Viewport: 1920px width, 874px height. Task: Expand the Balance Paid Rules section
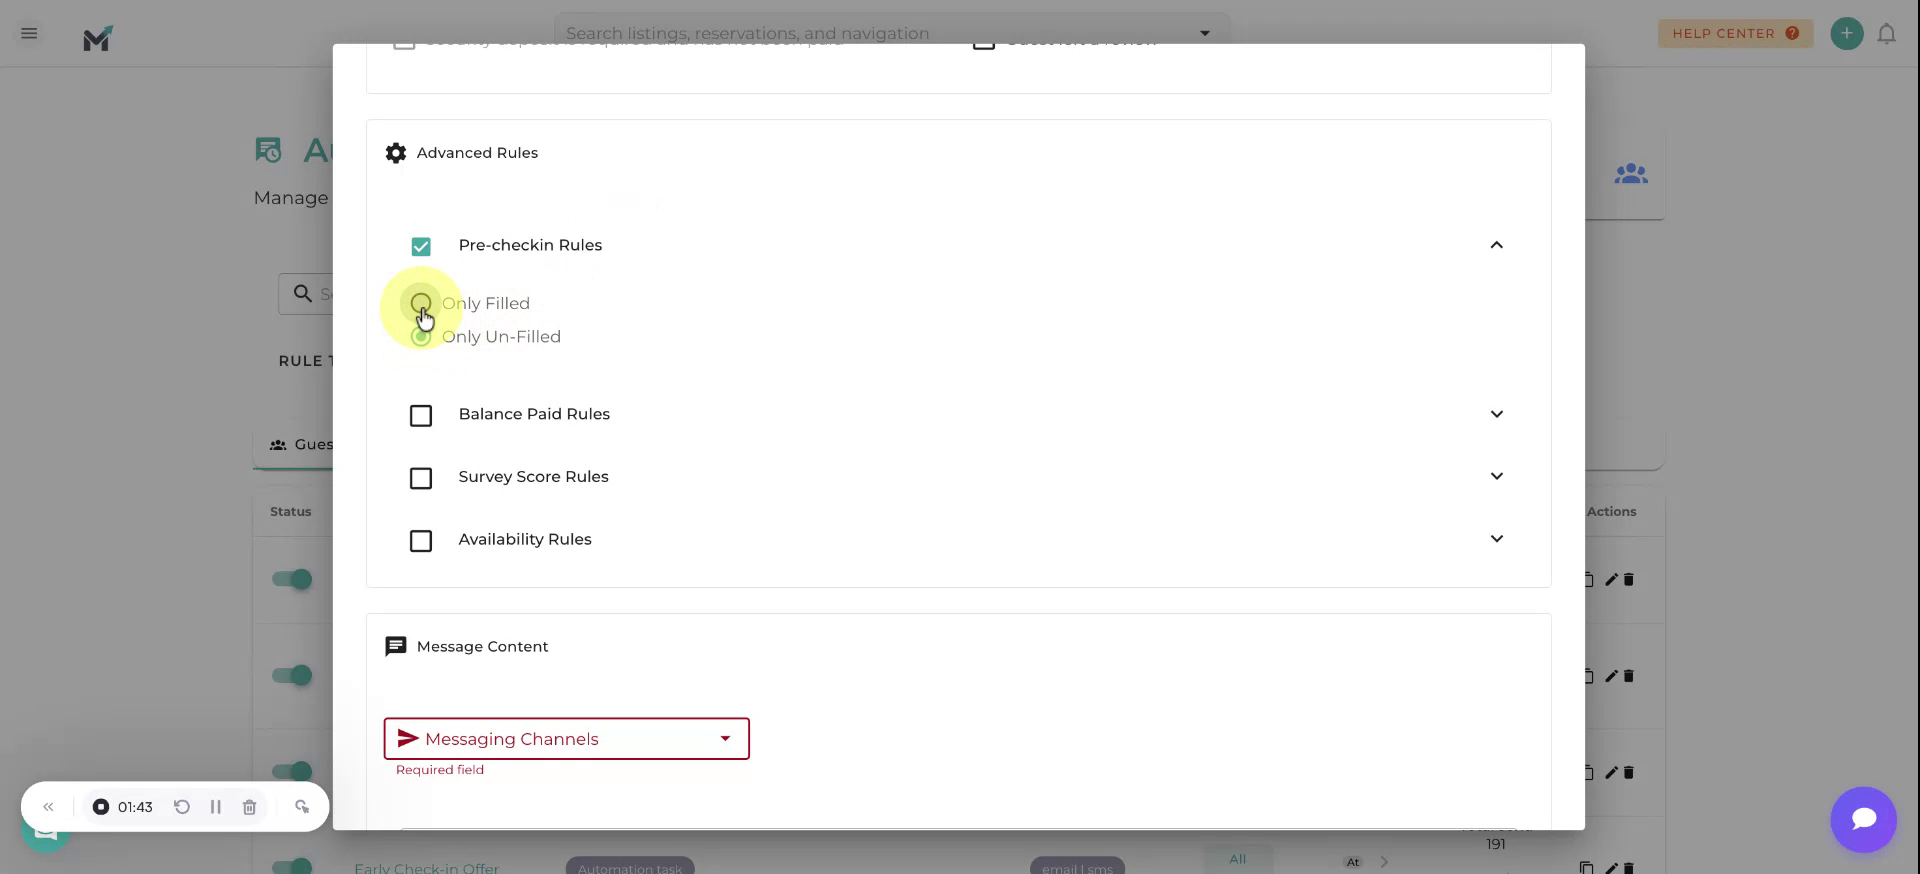pos(1496,414)
